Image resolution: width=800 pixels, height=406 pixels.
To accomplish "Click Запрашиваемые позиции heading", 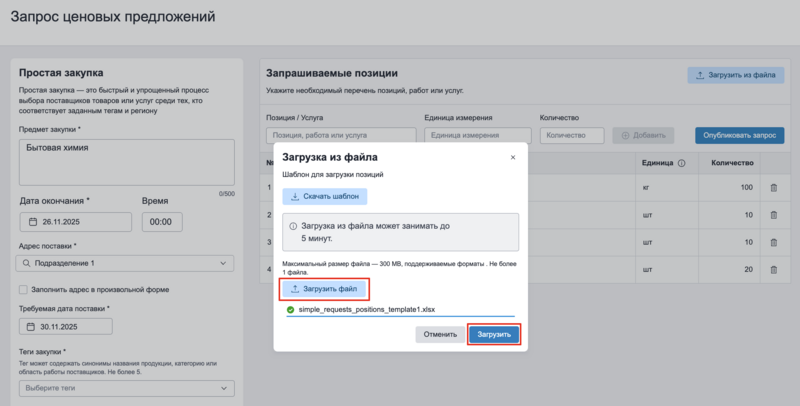I will (x=332, y=73).
